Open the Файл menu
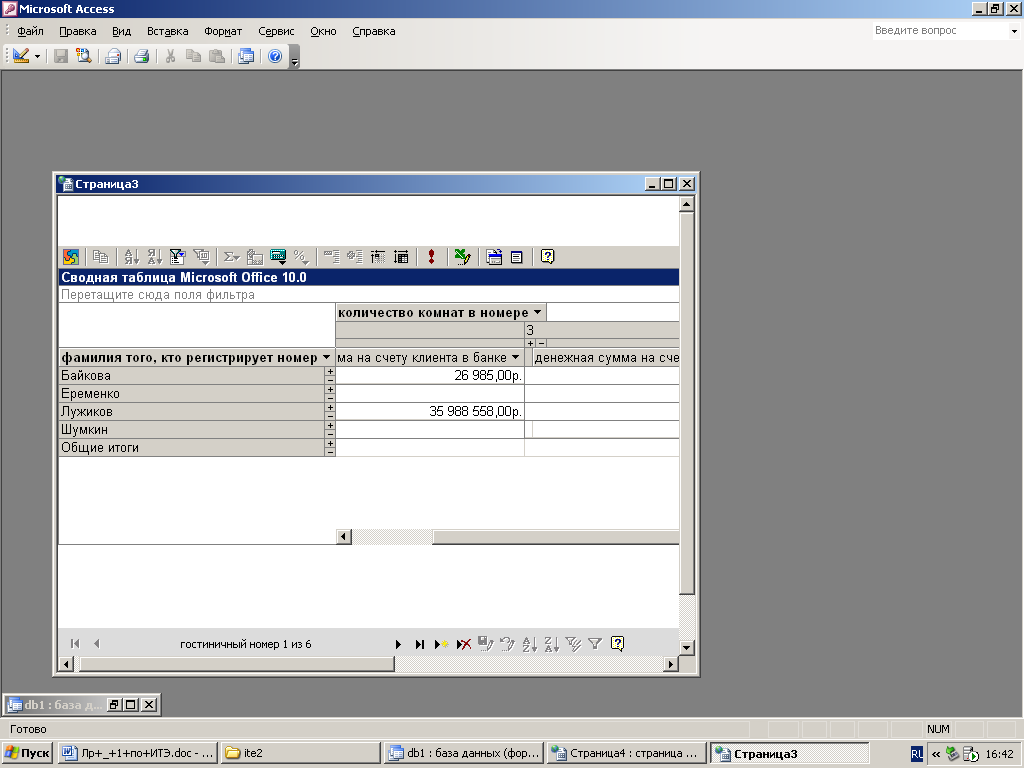Screen dimensions: 1024x768 [x=30, y=31]
